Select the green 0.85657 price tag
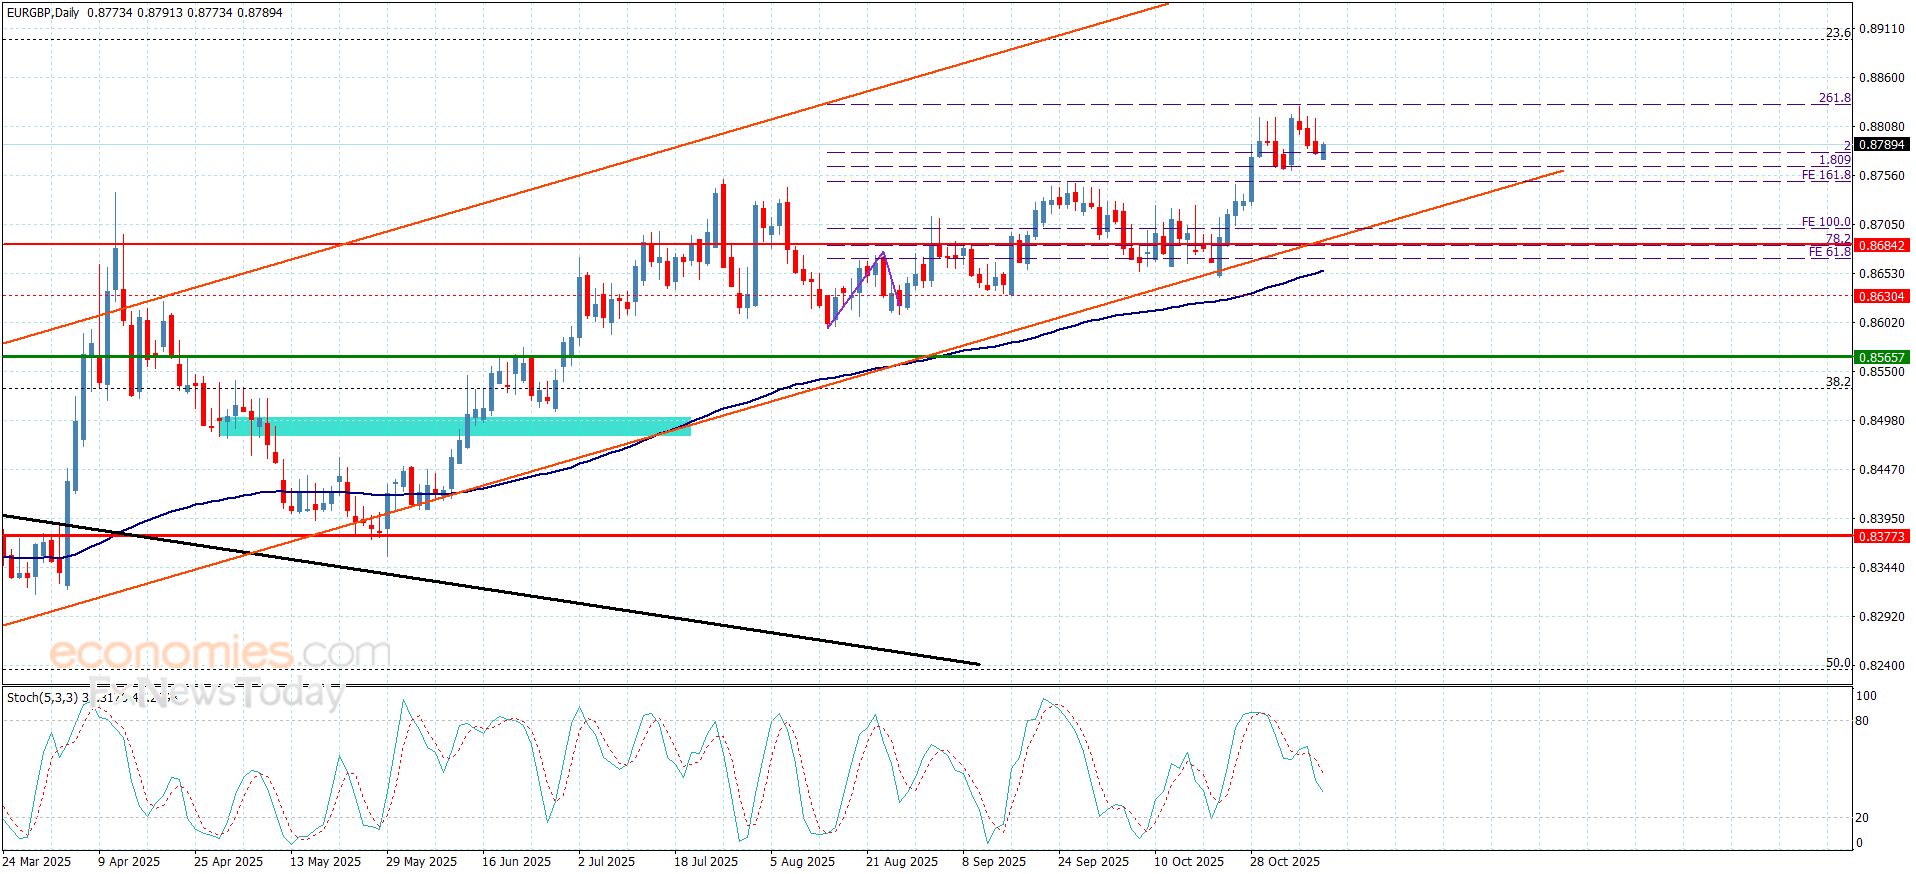1916x874 pixels. pos(1881,357)
